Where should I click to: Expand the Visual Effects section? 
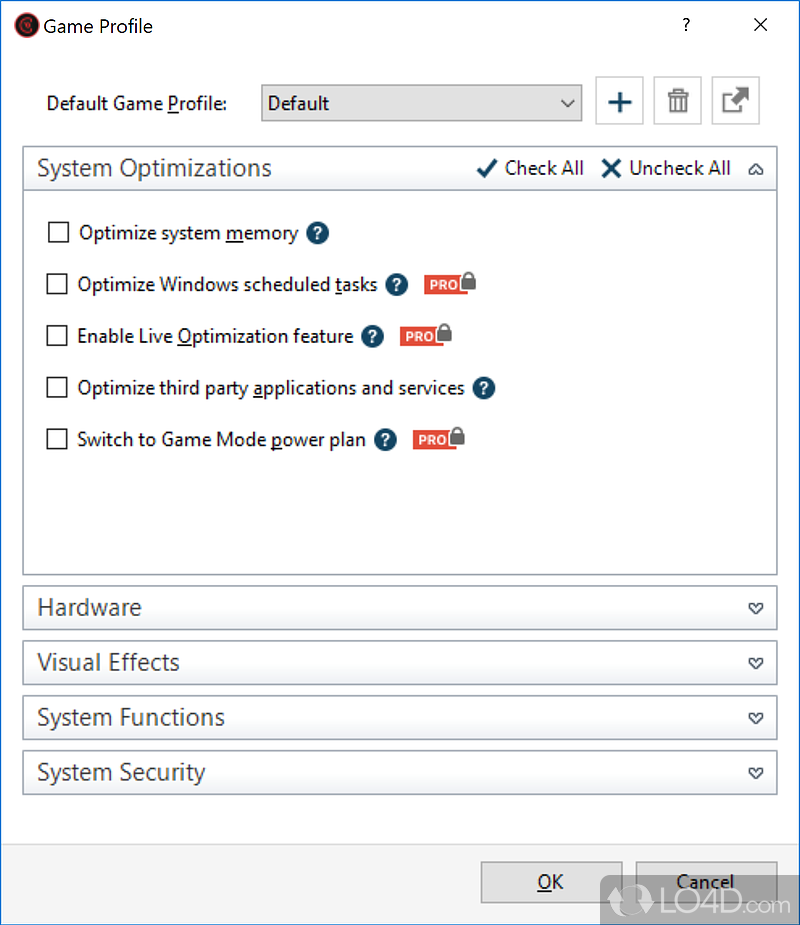[399, 663]
